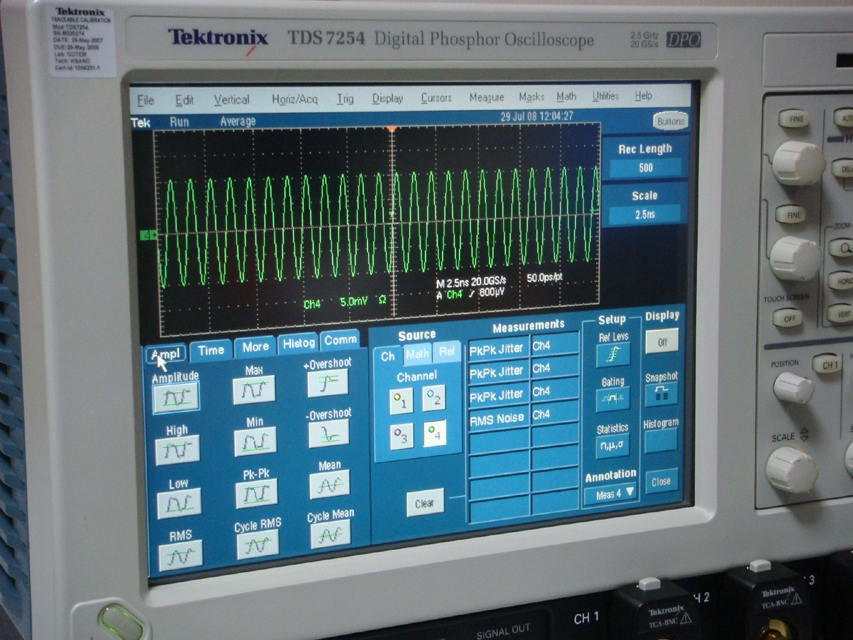Switch to the Comm tab
The width and height of the screenshot is (853, 640).
click(x=340, y=340)
